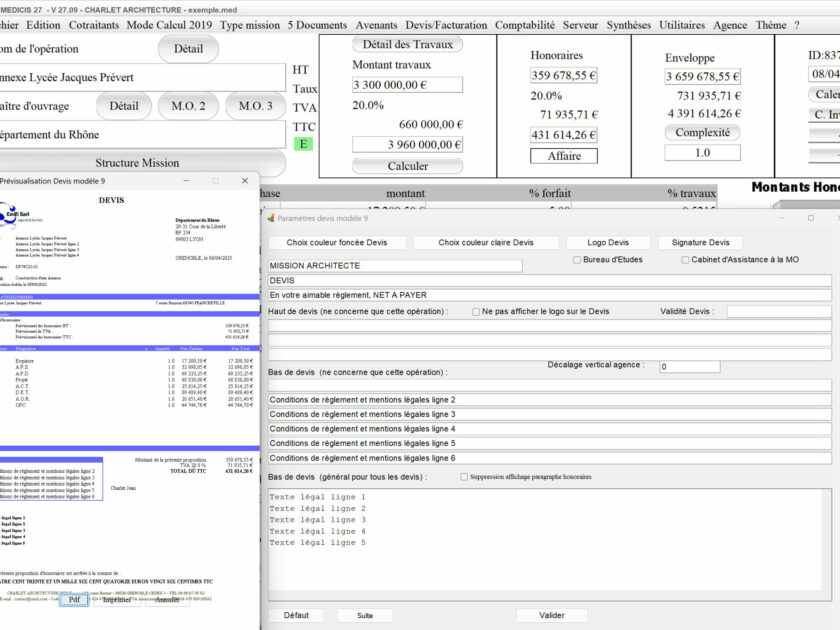The width and height of the screenshot is (840, 630).
Task: Click the Honoraires field 359 678,55 €
Action: tap(564, 76)
